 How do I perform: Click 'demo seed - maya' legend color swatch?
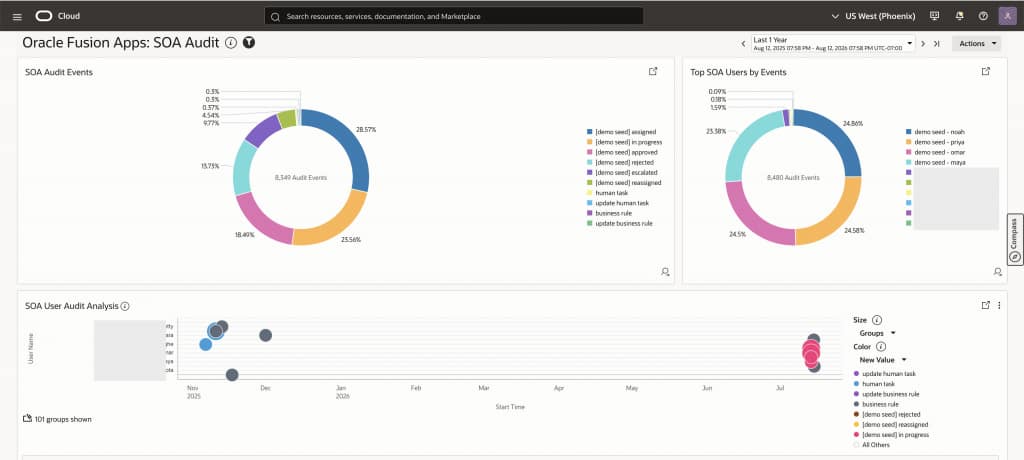point(908,162)
